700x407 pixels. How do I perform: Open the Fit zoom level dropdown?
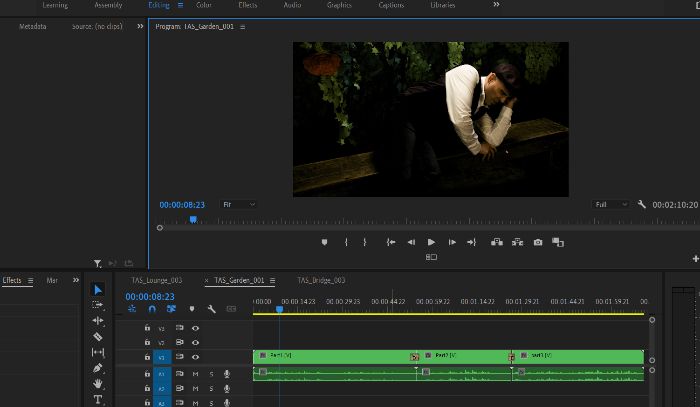click(x=238, y=204)
